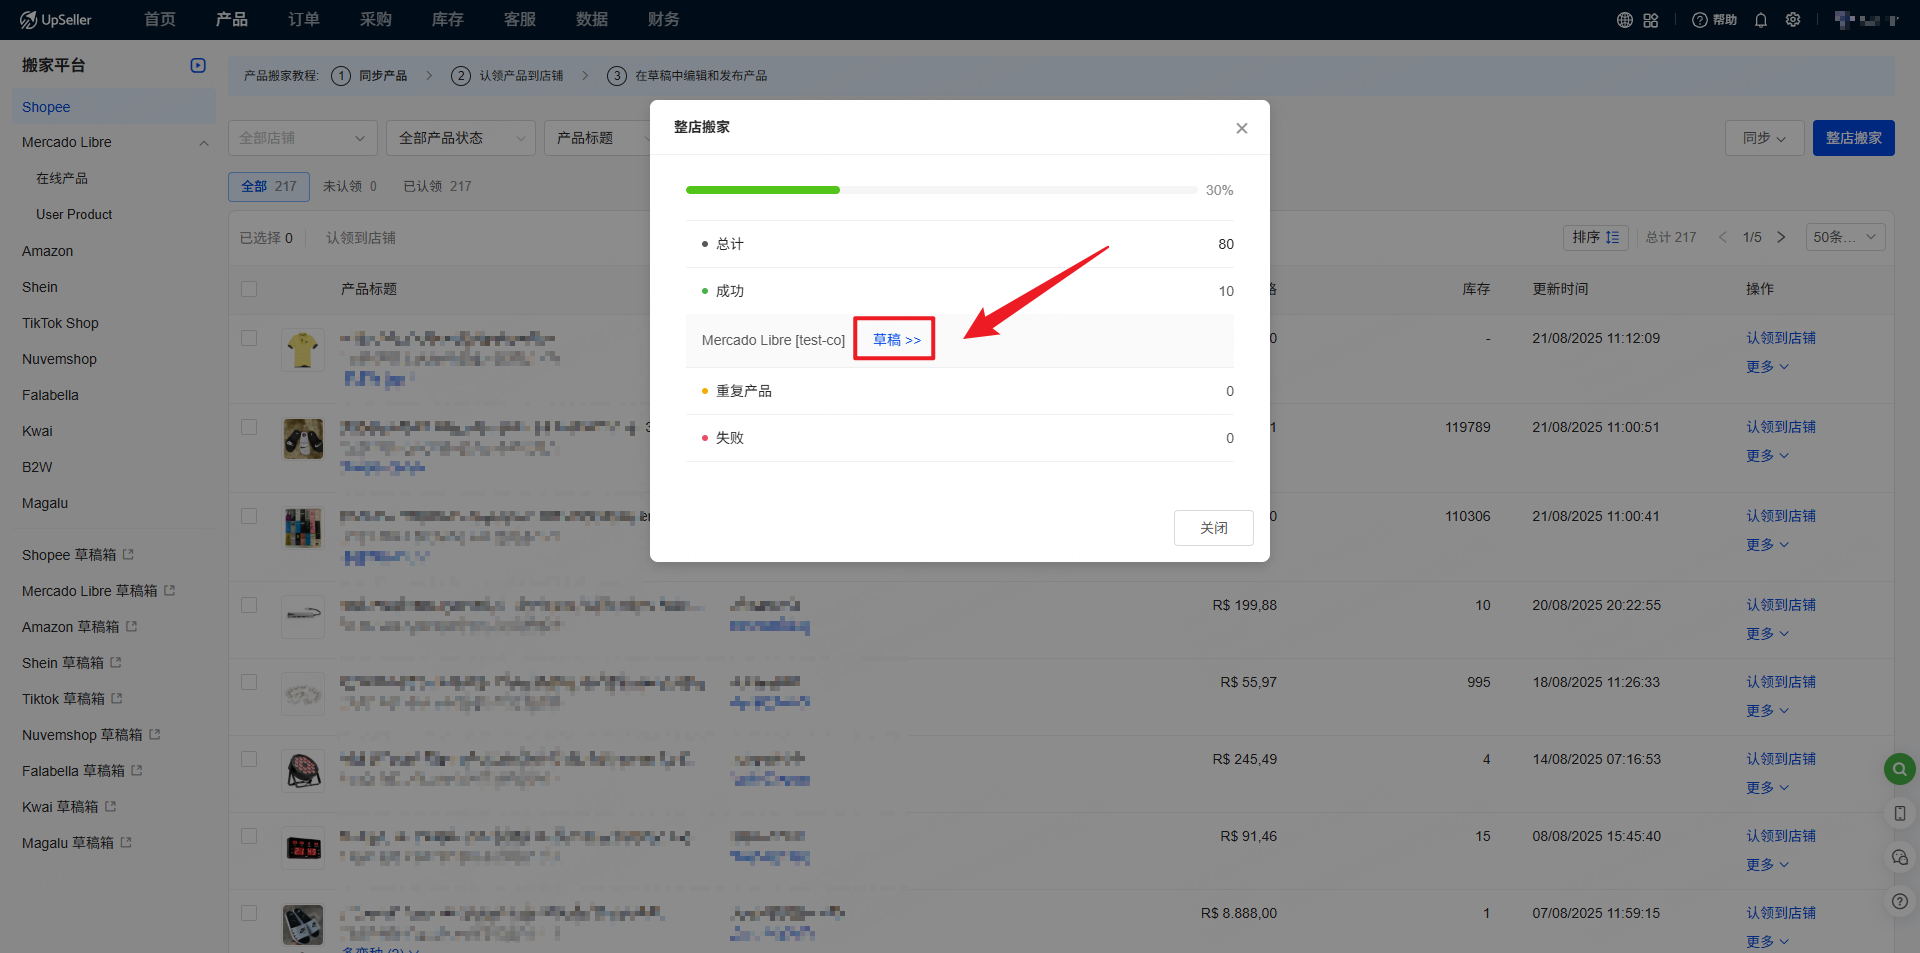Viewport: 1920px width, 953px height.
Task: Open external link icon of Tiktok 草稿箱
Action: (117, 698)
